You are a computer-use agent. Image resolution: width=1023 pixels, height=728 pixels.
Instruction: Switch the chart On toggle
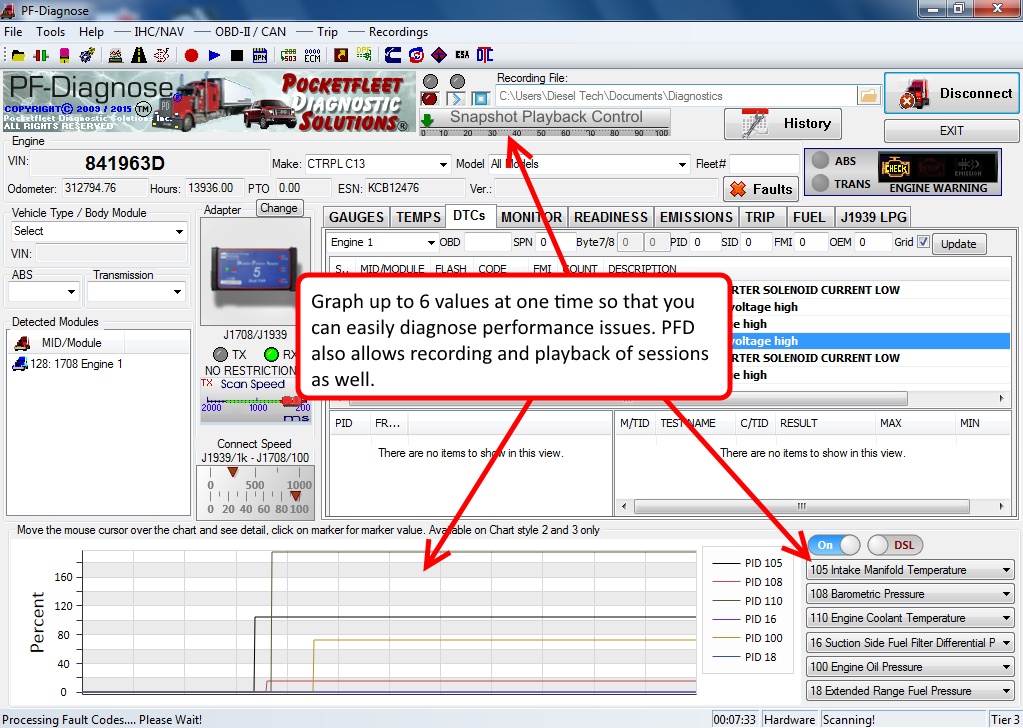[834, 545]
